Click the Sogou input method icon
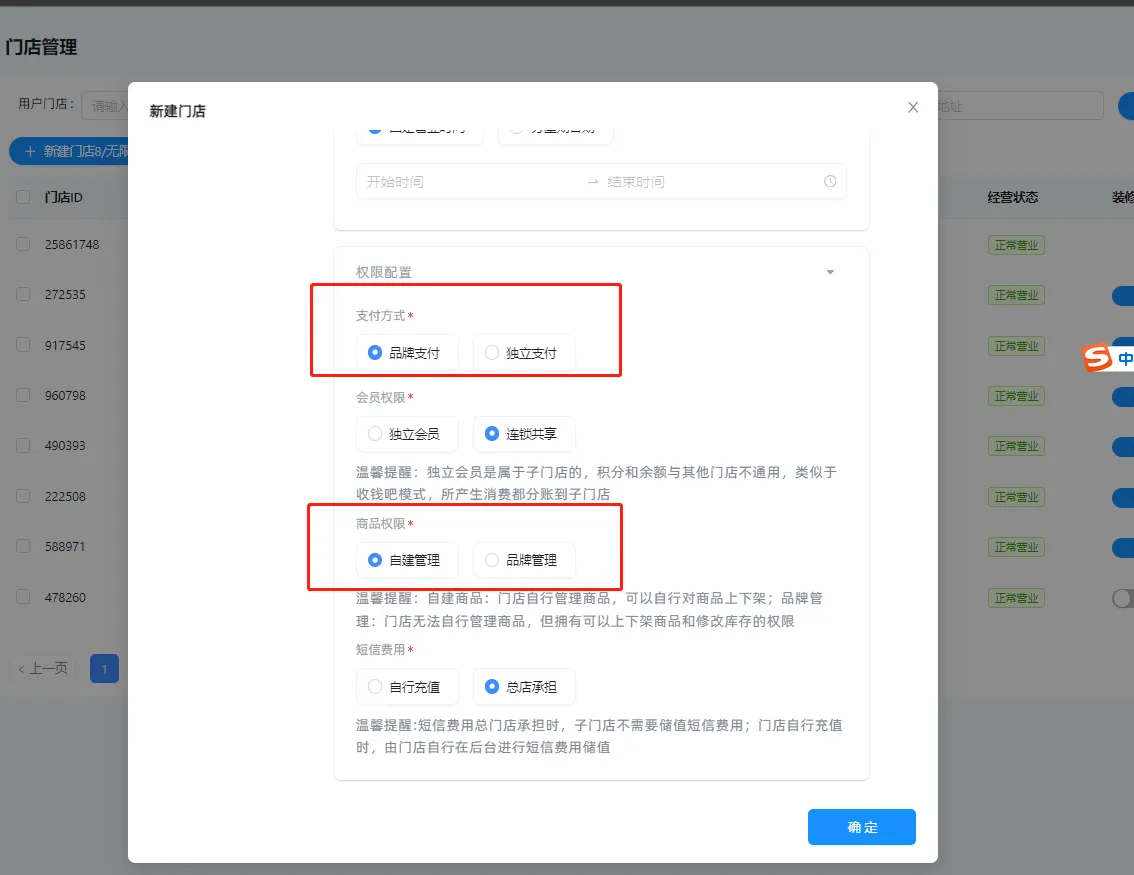 (1096, 357)
